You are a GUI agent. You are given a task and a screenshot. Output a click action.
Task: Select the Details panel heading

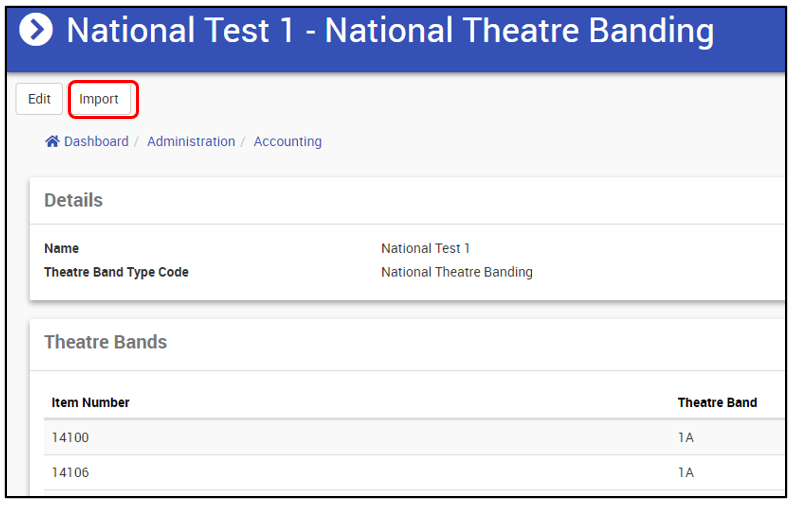73,200
